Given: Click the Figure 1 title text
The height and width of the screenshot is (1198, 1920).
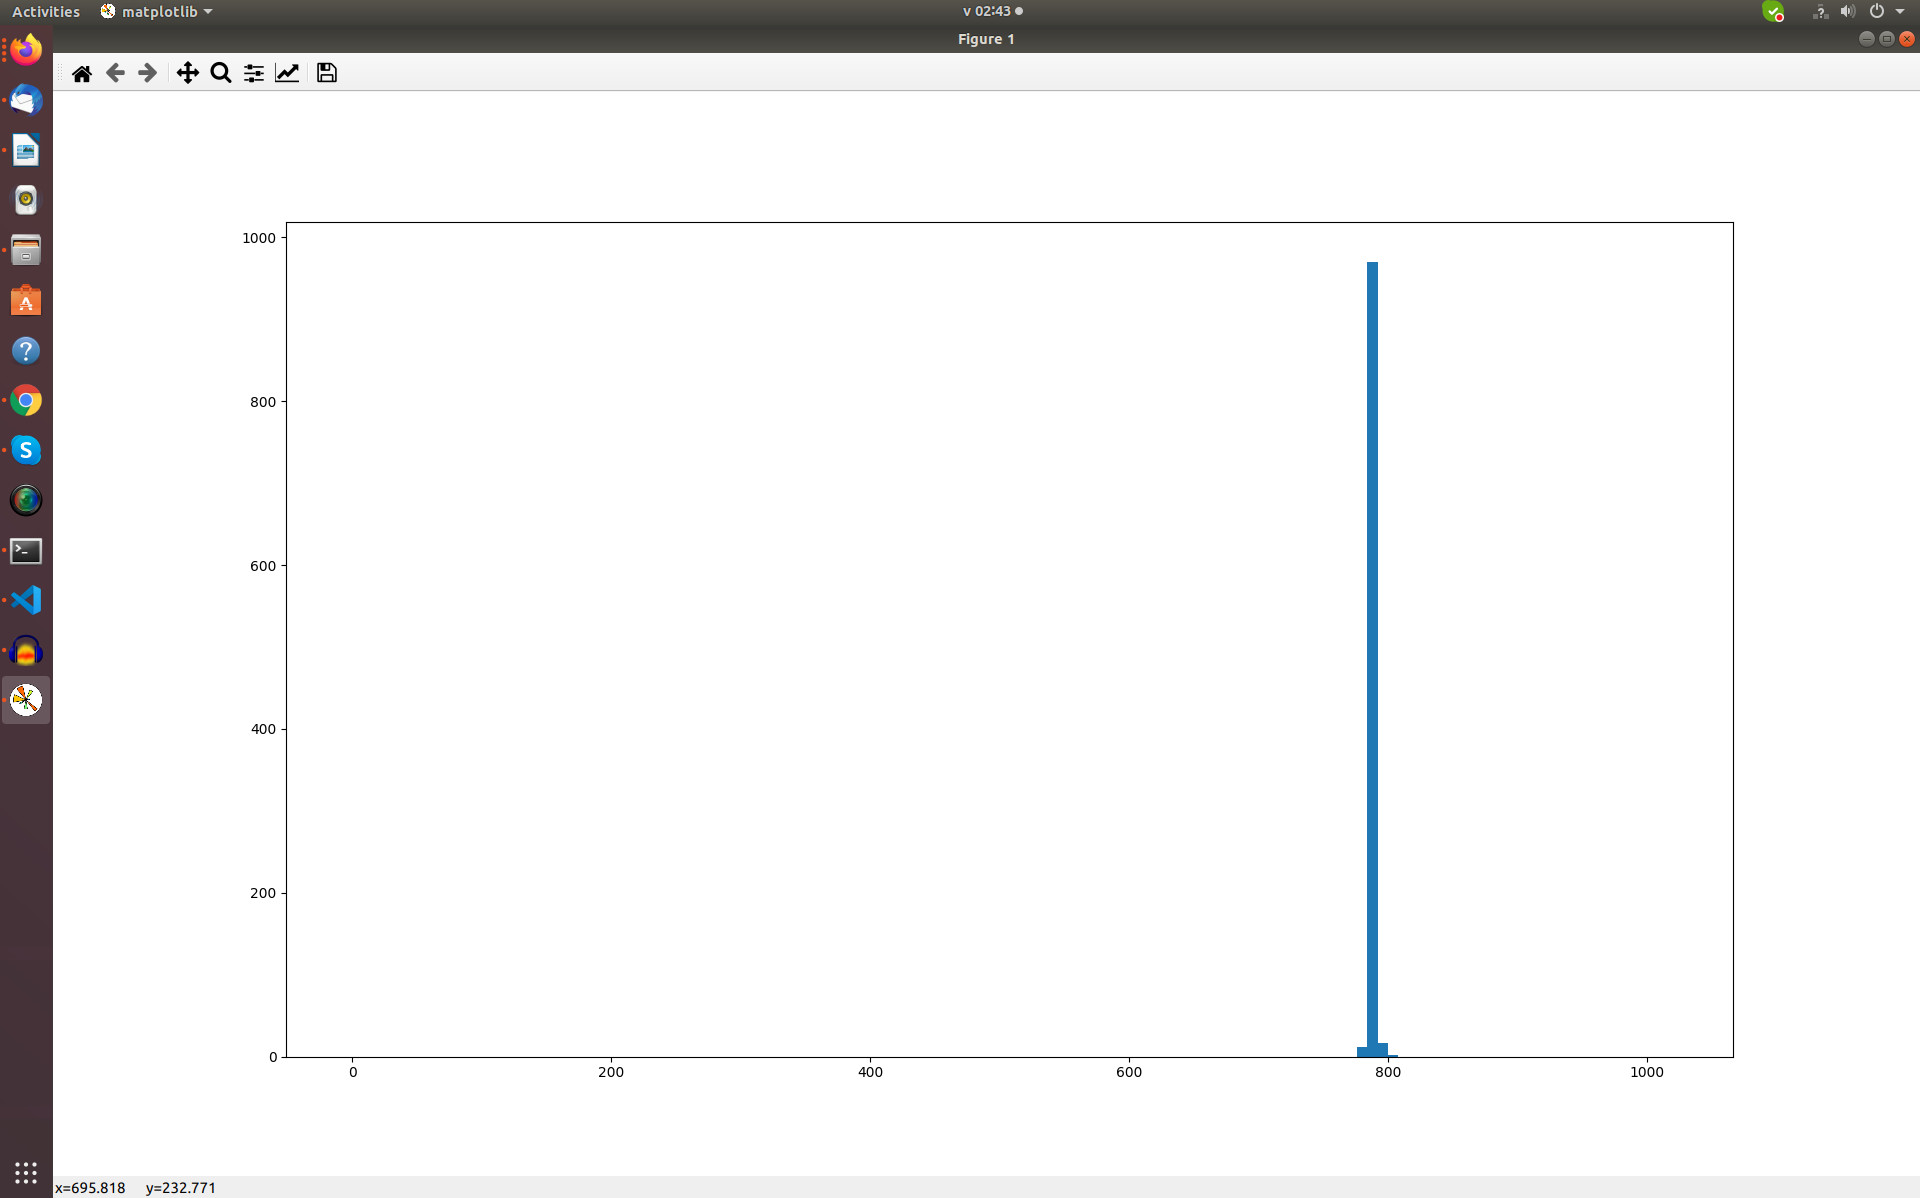Looking at the screenshot, I should coord(986,39).
